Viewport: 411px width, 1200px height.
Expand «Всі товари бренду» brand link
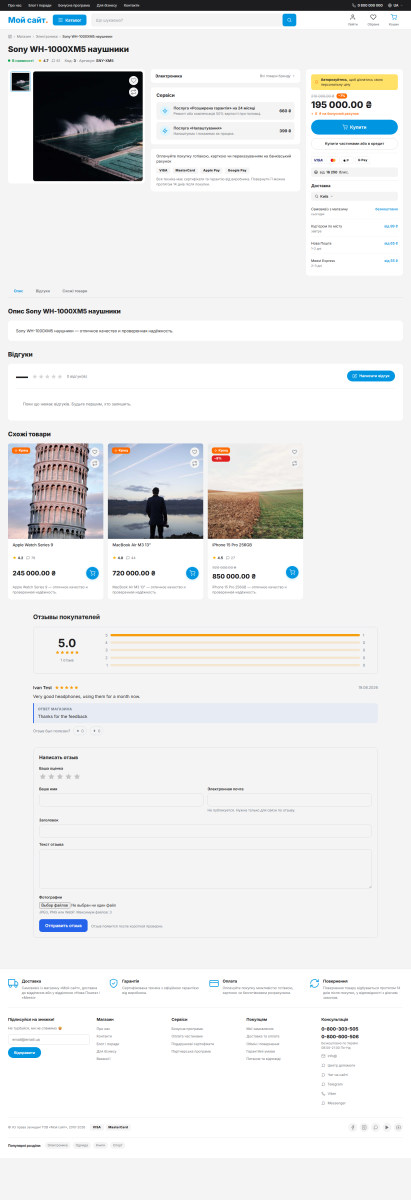tap(277, 75)
